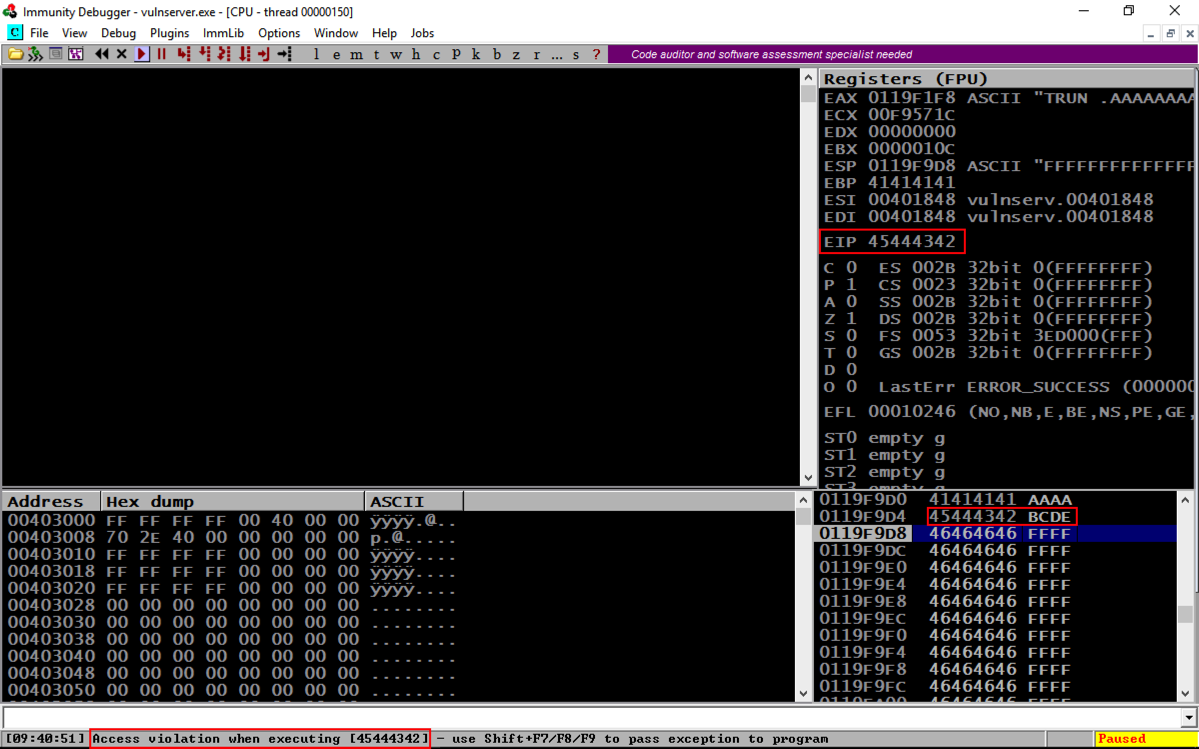
Task: Open the Options menu
Action: pos(279,33)
